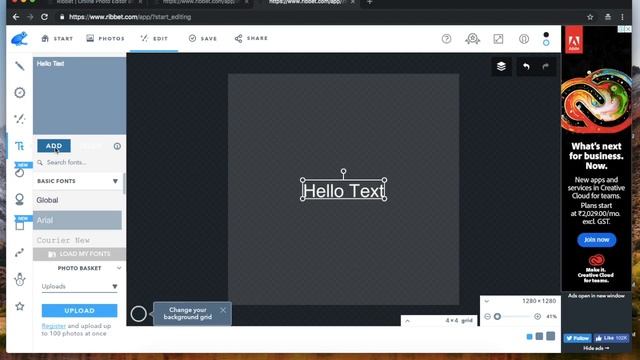Click the text info circle icon
The image size is (640, 360).
117,146
